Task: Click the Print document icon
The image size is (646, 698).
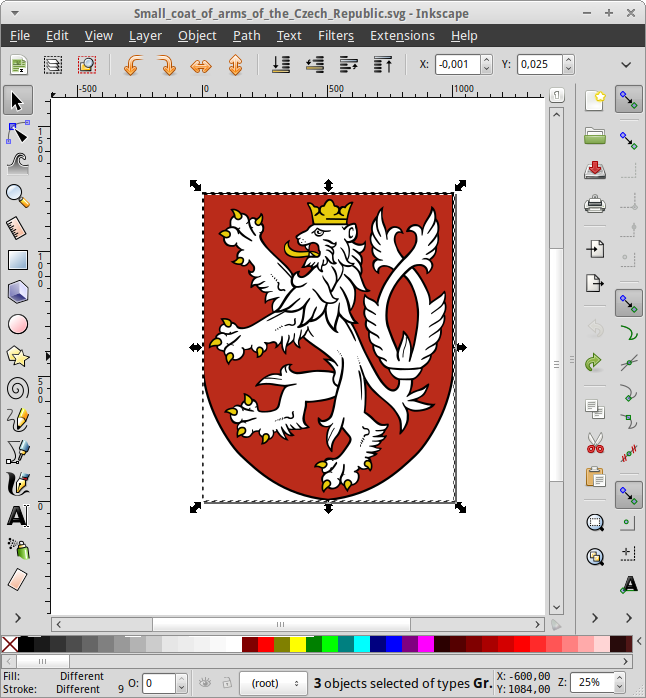Action: click(x=595, y=205)
